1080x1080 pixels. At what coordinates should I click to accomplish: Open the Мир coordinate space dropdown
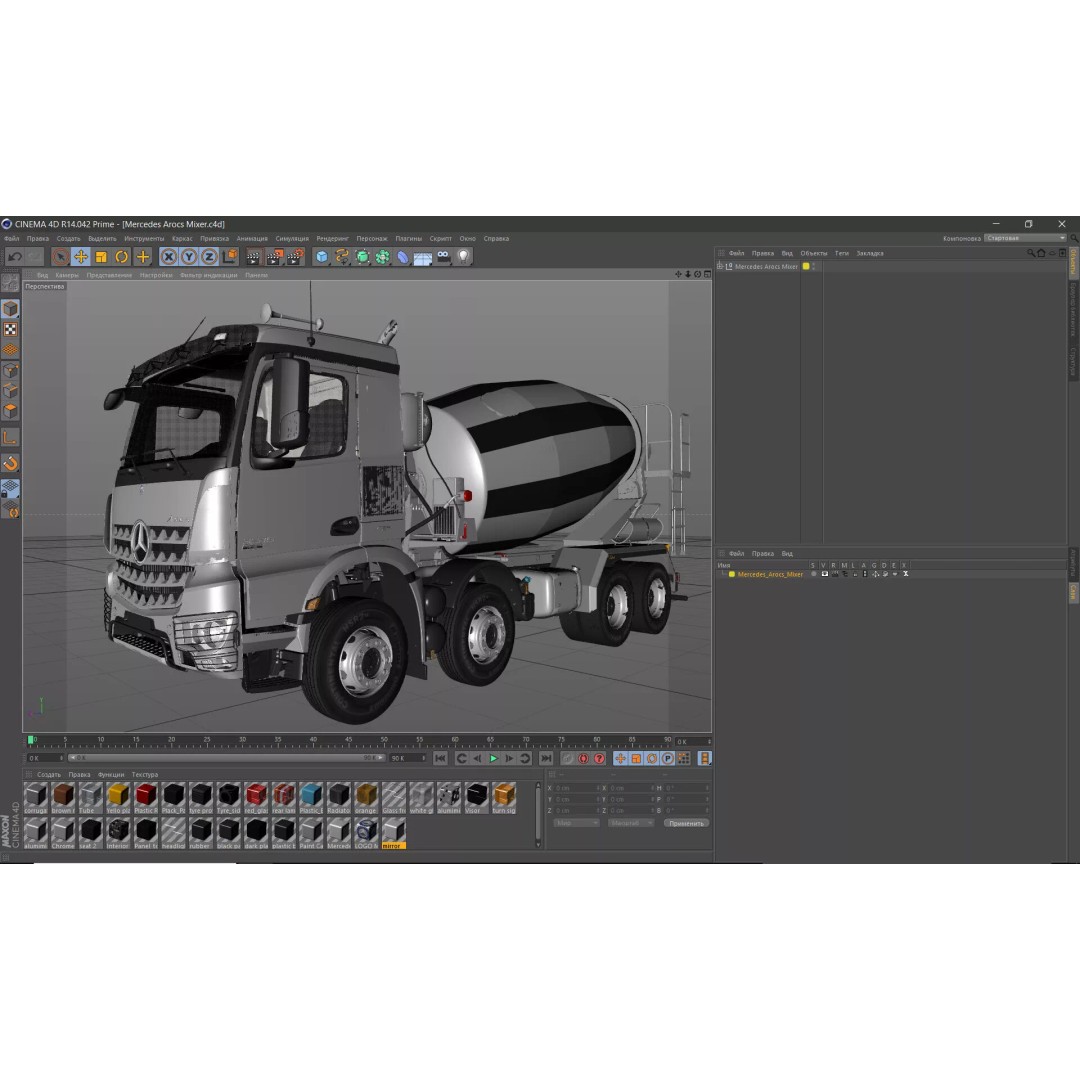point(577,823)
